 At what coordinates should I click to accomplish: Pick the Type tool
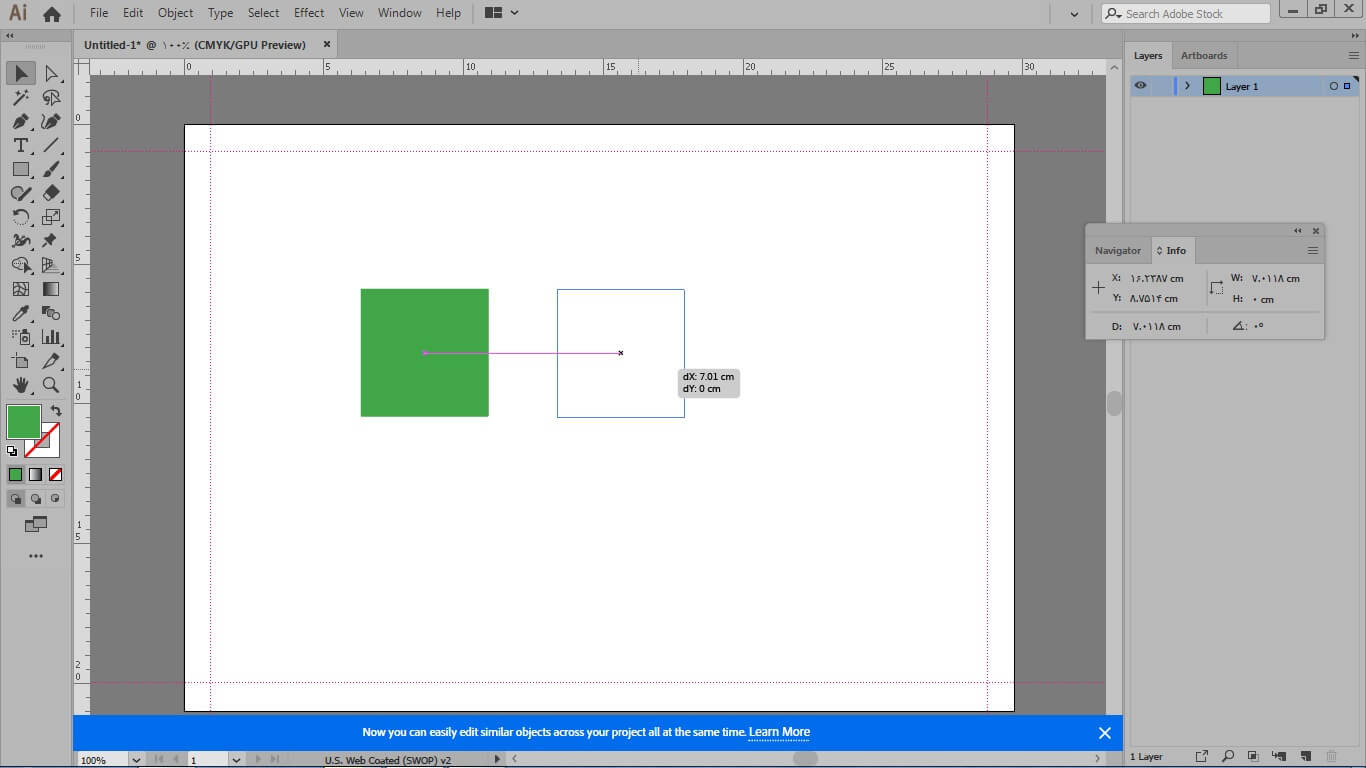[x=20, y=146]
